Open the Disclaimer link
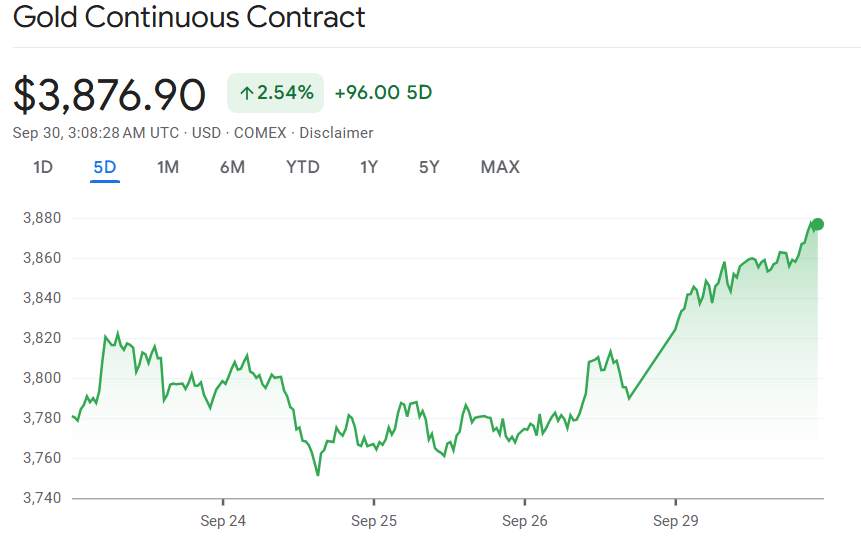 (x=336, y=133)
